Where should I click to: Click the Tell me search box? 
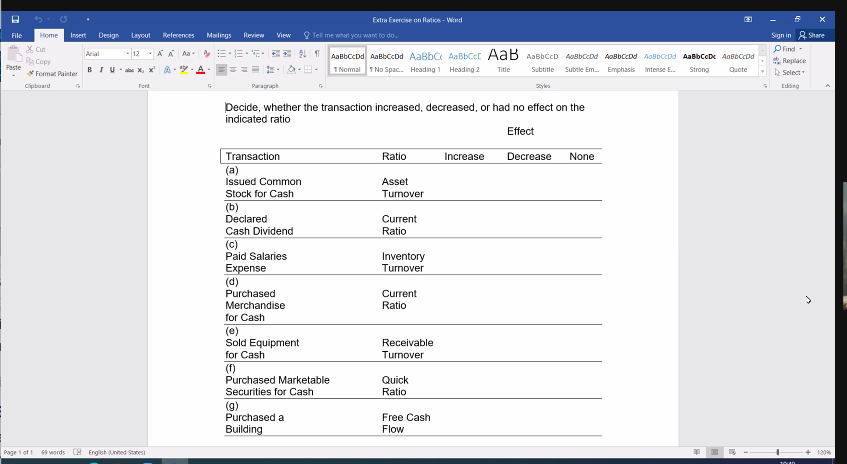tap(351, 35)
